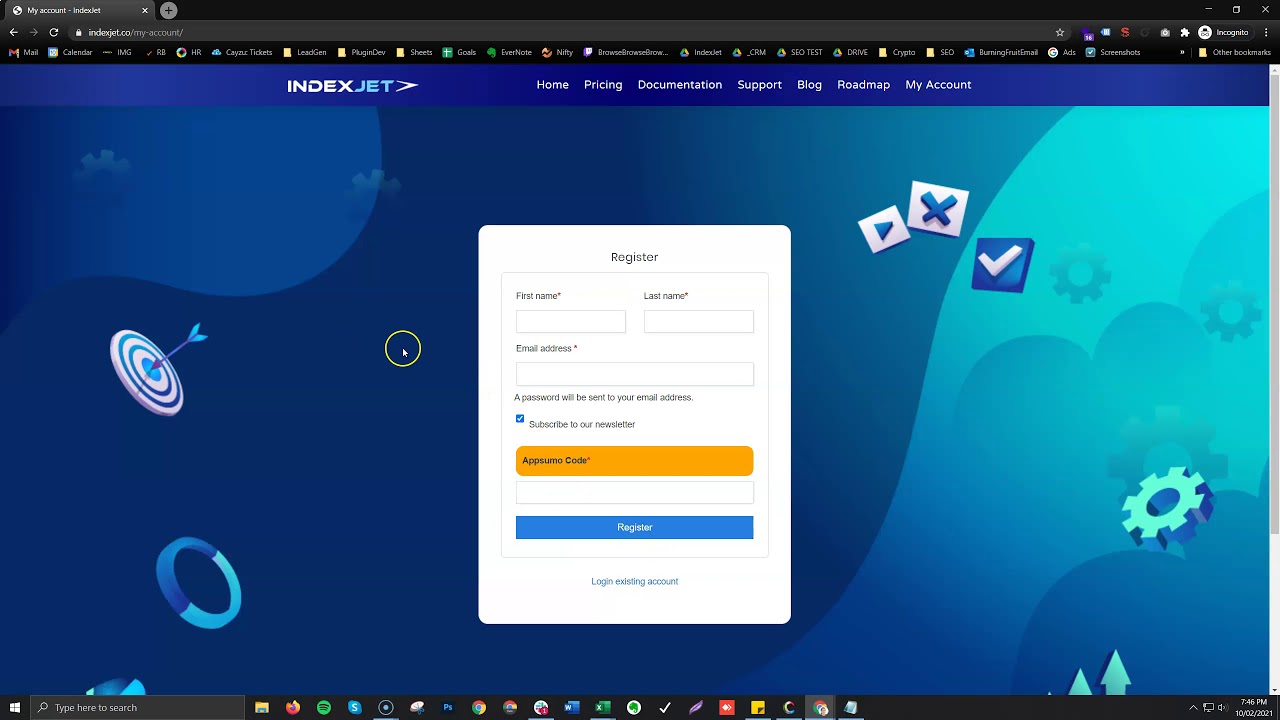Uncheck Subscribe to our newsletter
Image resolution: width=1280 pixels, height=720 pixels.
coord(520,419)
